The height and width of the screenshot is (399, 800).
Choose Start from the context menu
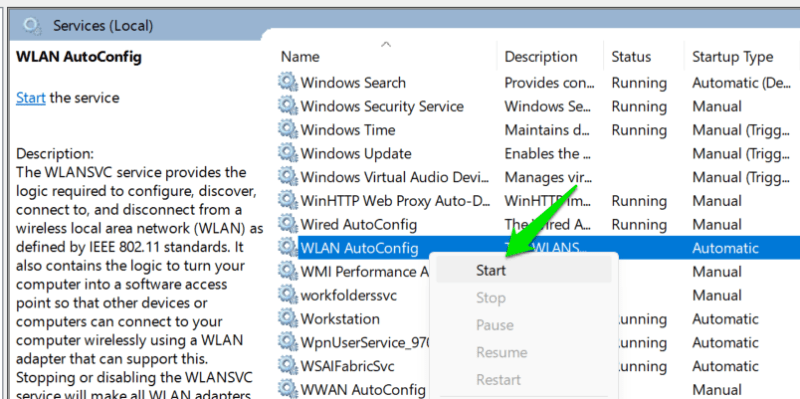[523, 270]
